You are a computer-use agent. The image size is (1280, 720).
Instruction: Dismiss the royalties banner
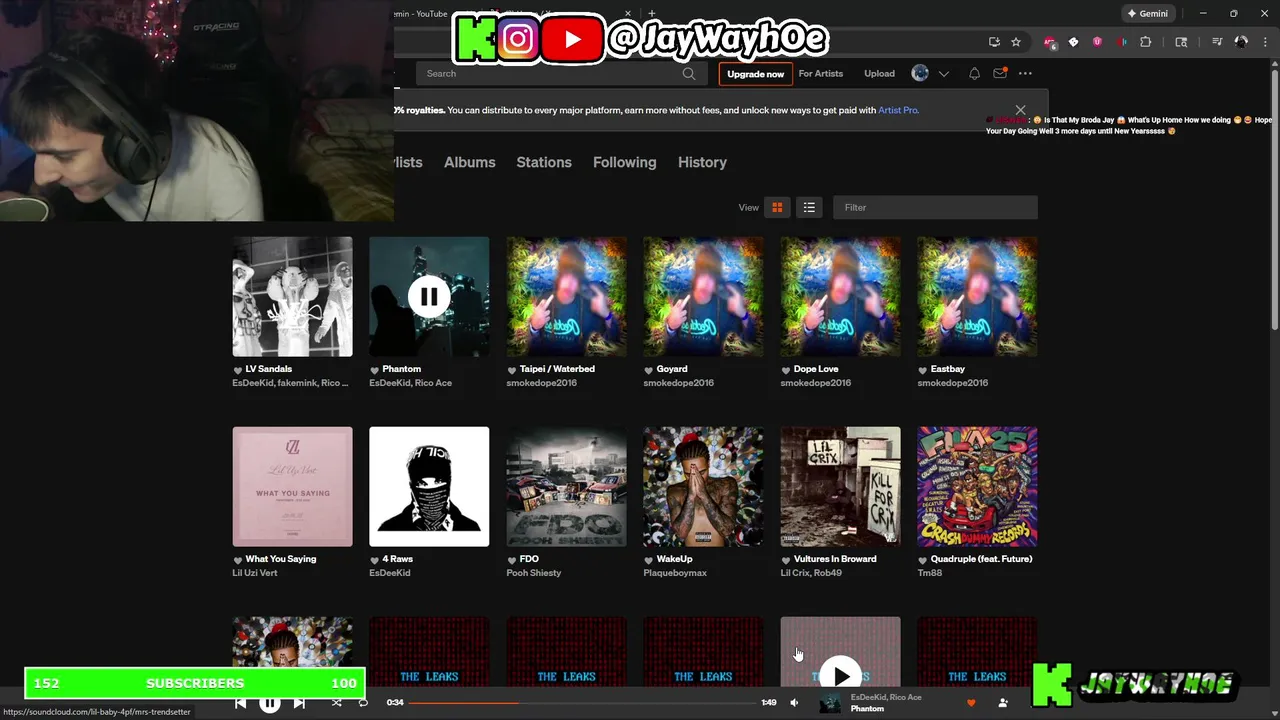pos(1020,110)
